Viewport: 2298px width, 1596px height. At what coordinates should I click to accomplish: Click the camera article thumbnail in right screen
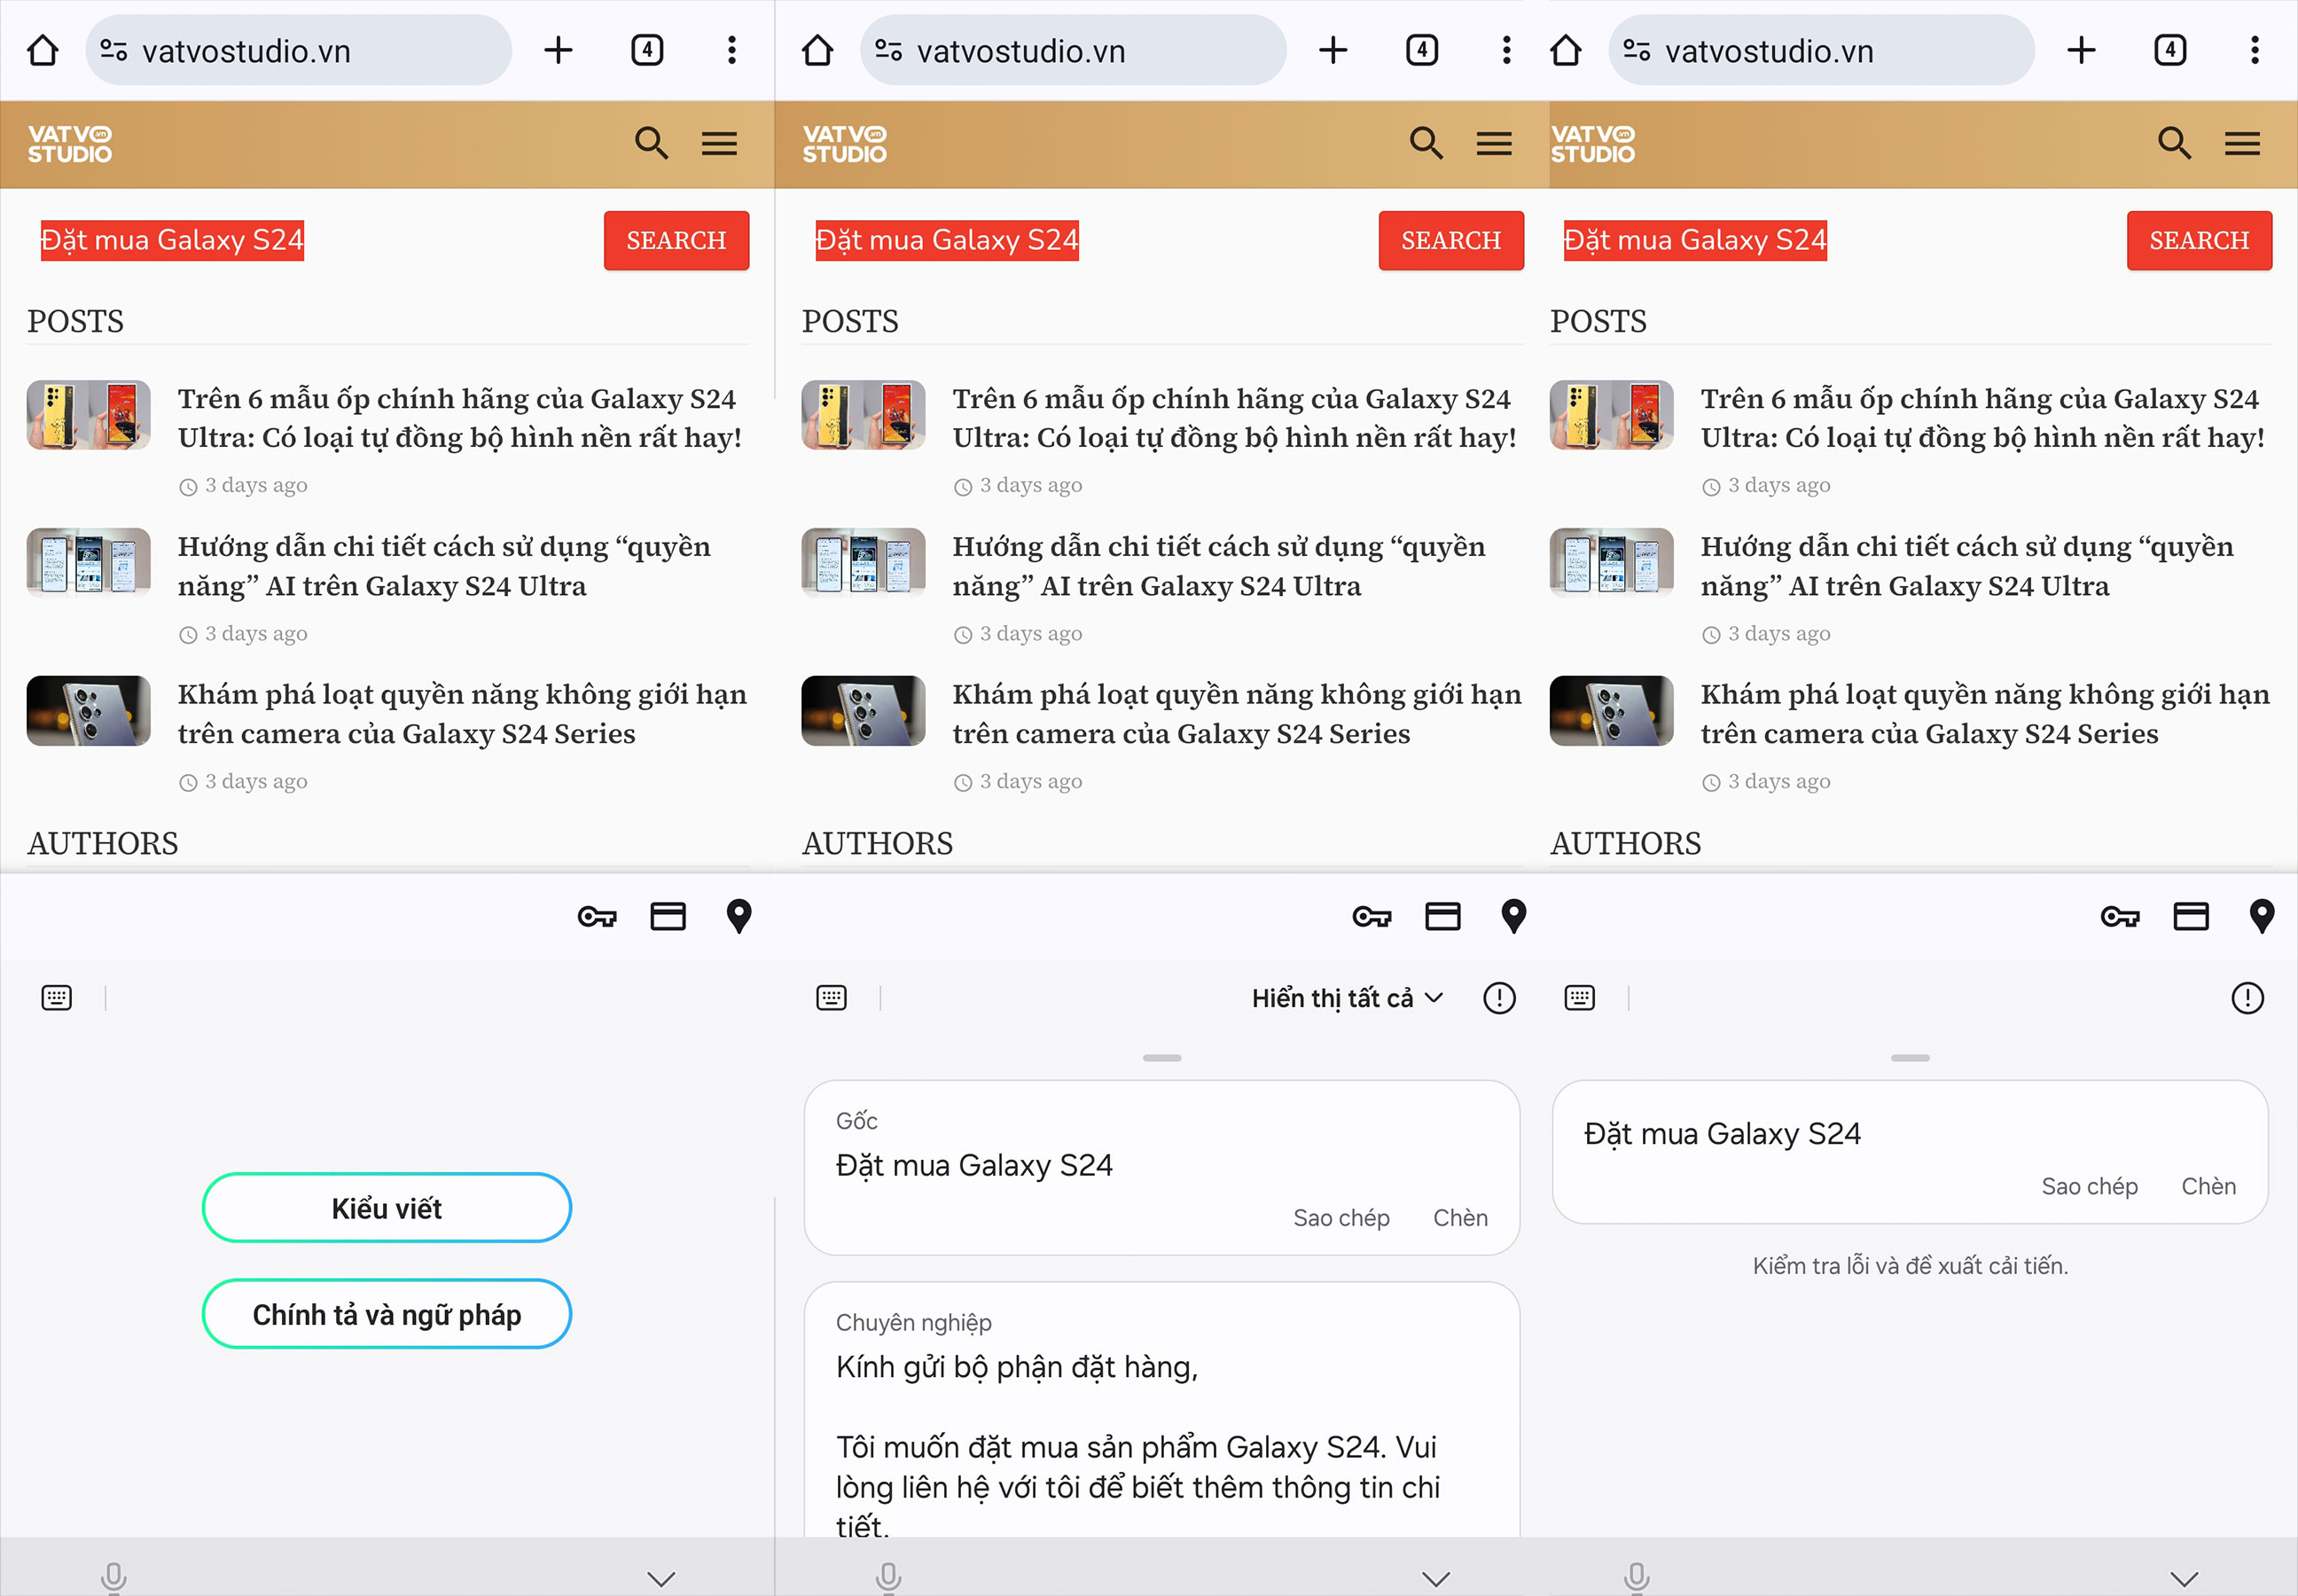[x=1612, y=711]
